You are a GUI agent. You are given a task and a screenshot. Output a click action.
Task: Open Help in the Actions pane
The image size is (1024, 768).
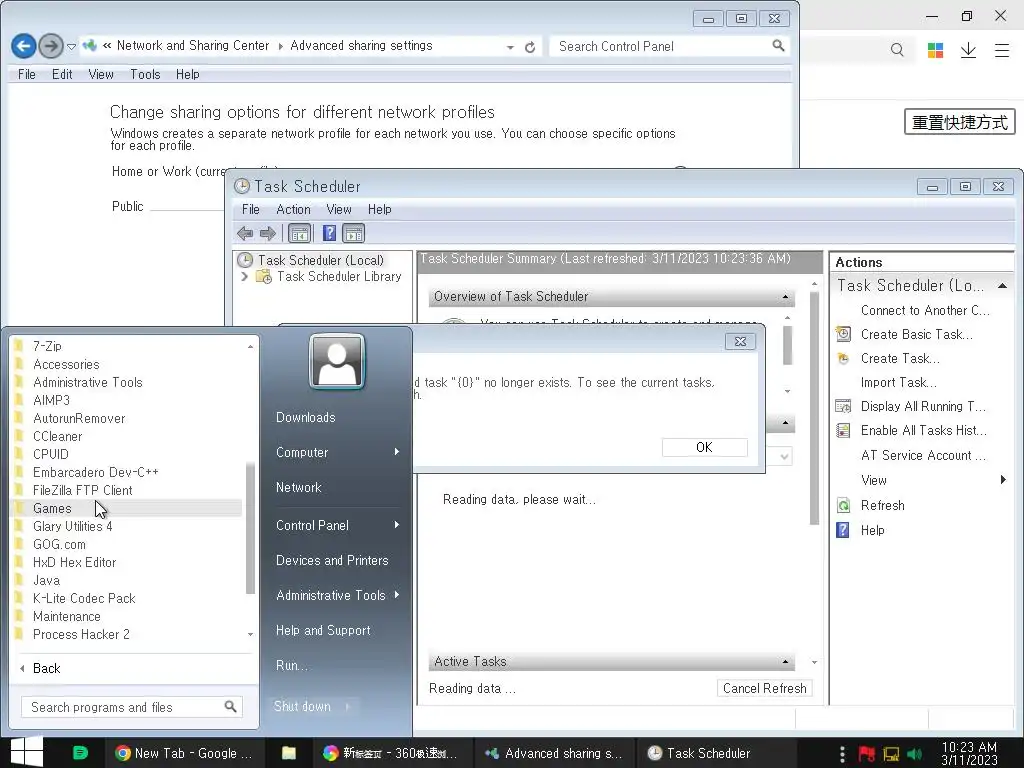pyautogui.click(x=872, y=530)
